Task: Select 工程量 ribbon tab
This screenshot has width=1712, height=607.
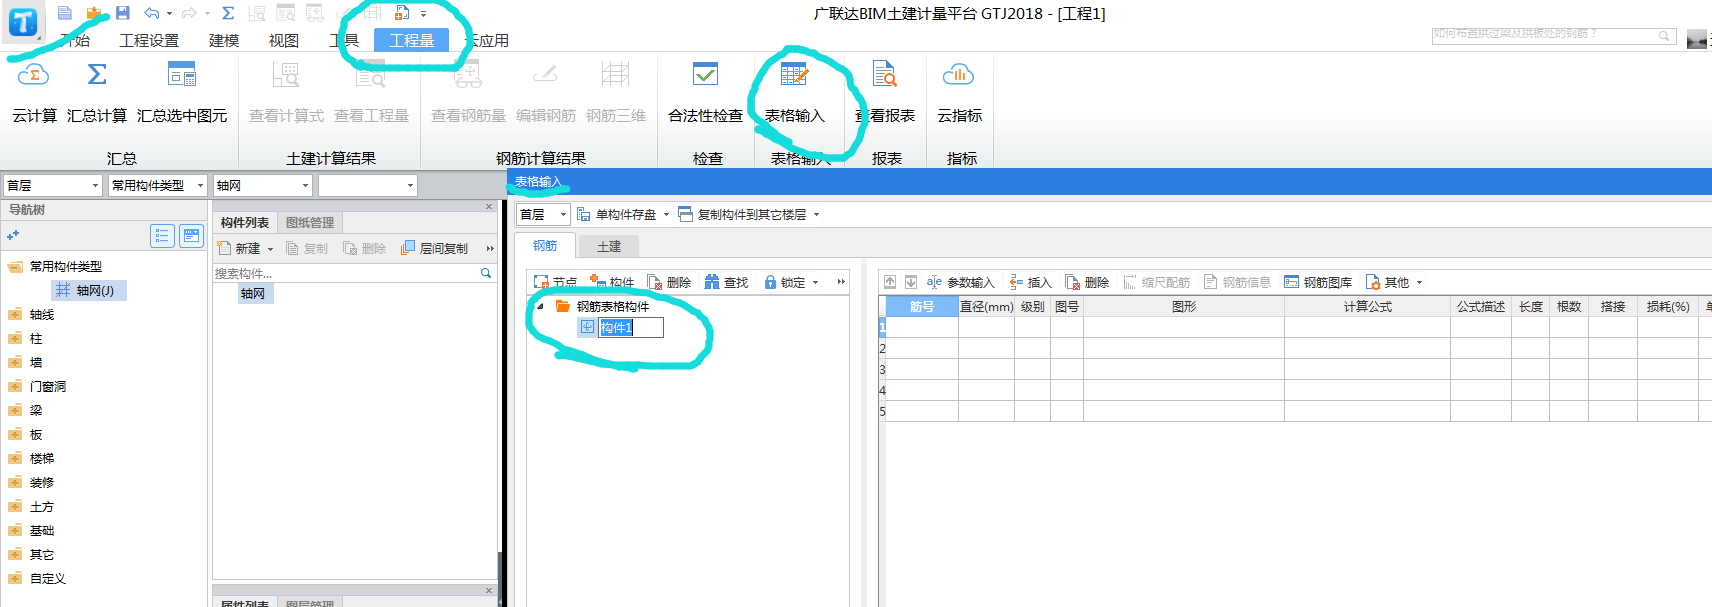Action: (411, 41)
